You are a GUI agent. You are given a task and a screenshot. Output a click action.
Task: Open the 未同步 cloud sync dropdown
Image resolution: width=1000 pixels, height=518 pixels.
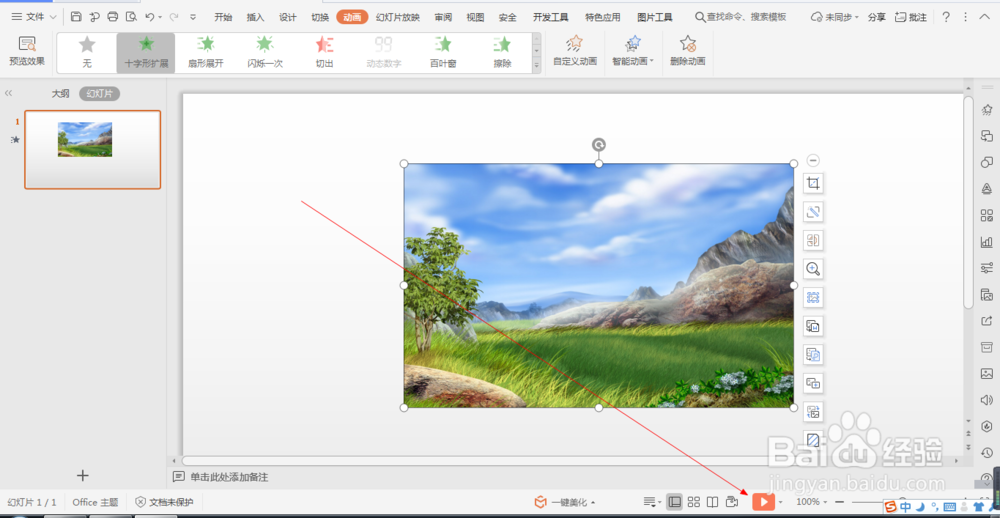(x=834, y=17)
